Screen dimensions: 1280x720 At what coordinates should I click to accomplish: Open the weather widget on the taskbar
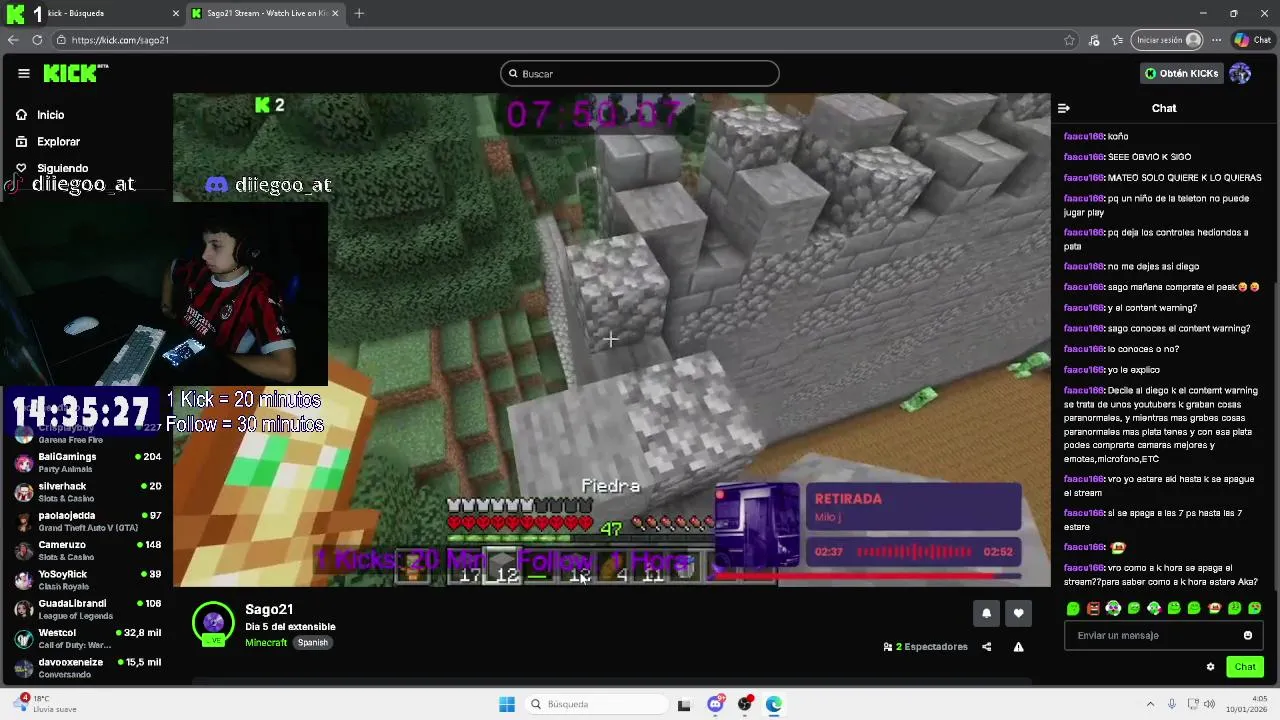[x=45, y=704]
